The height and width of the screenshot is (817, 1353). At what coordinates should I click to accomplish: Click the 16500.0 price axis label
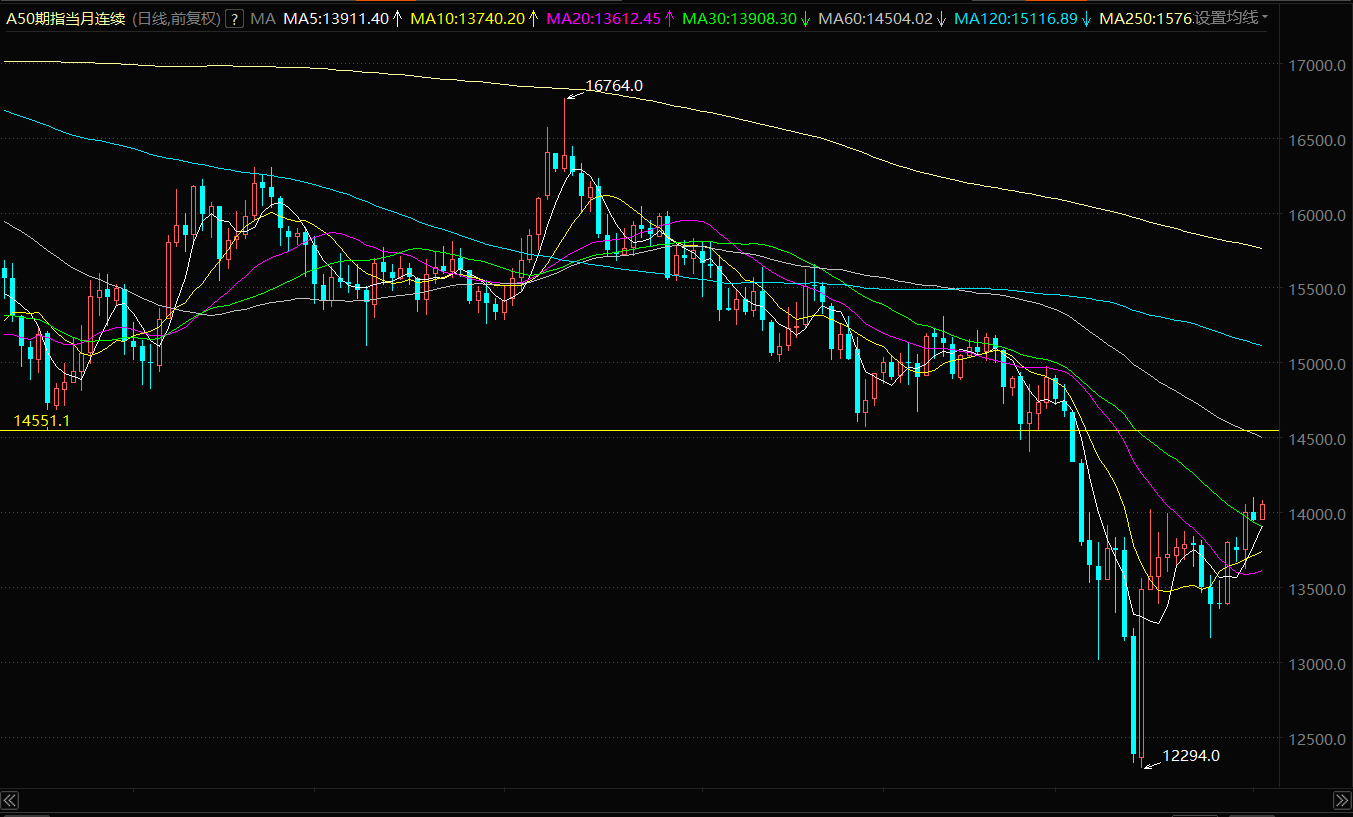coord(1315,141)
